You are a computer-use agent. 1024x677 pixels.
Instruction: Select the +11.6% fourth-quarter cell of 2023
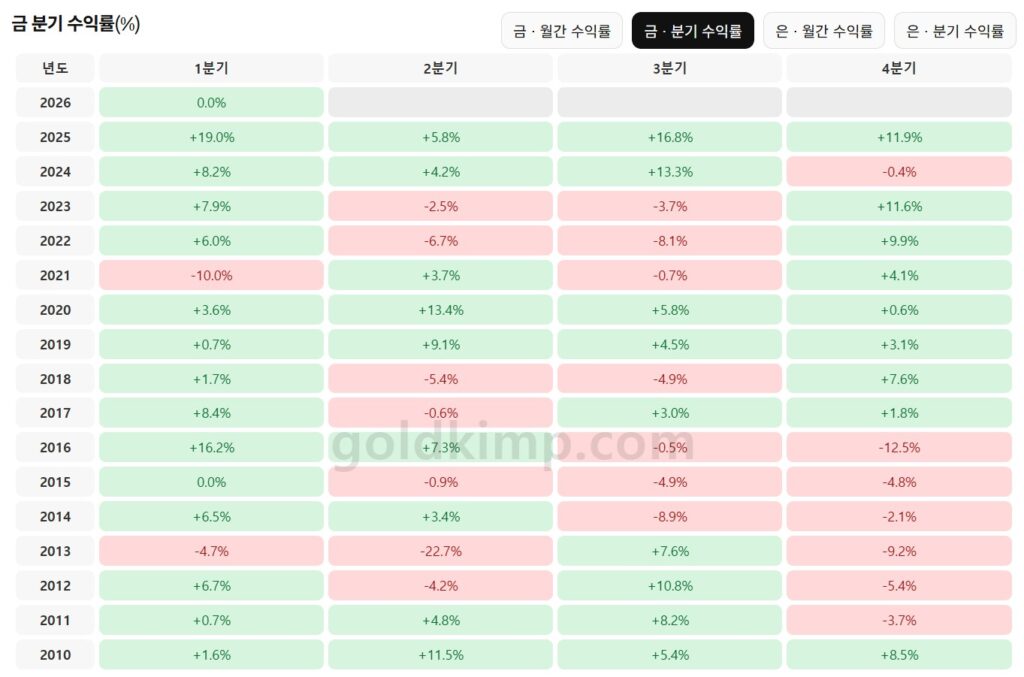tap(897, 206)
